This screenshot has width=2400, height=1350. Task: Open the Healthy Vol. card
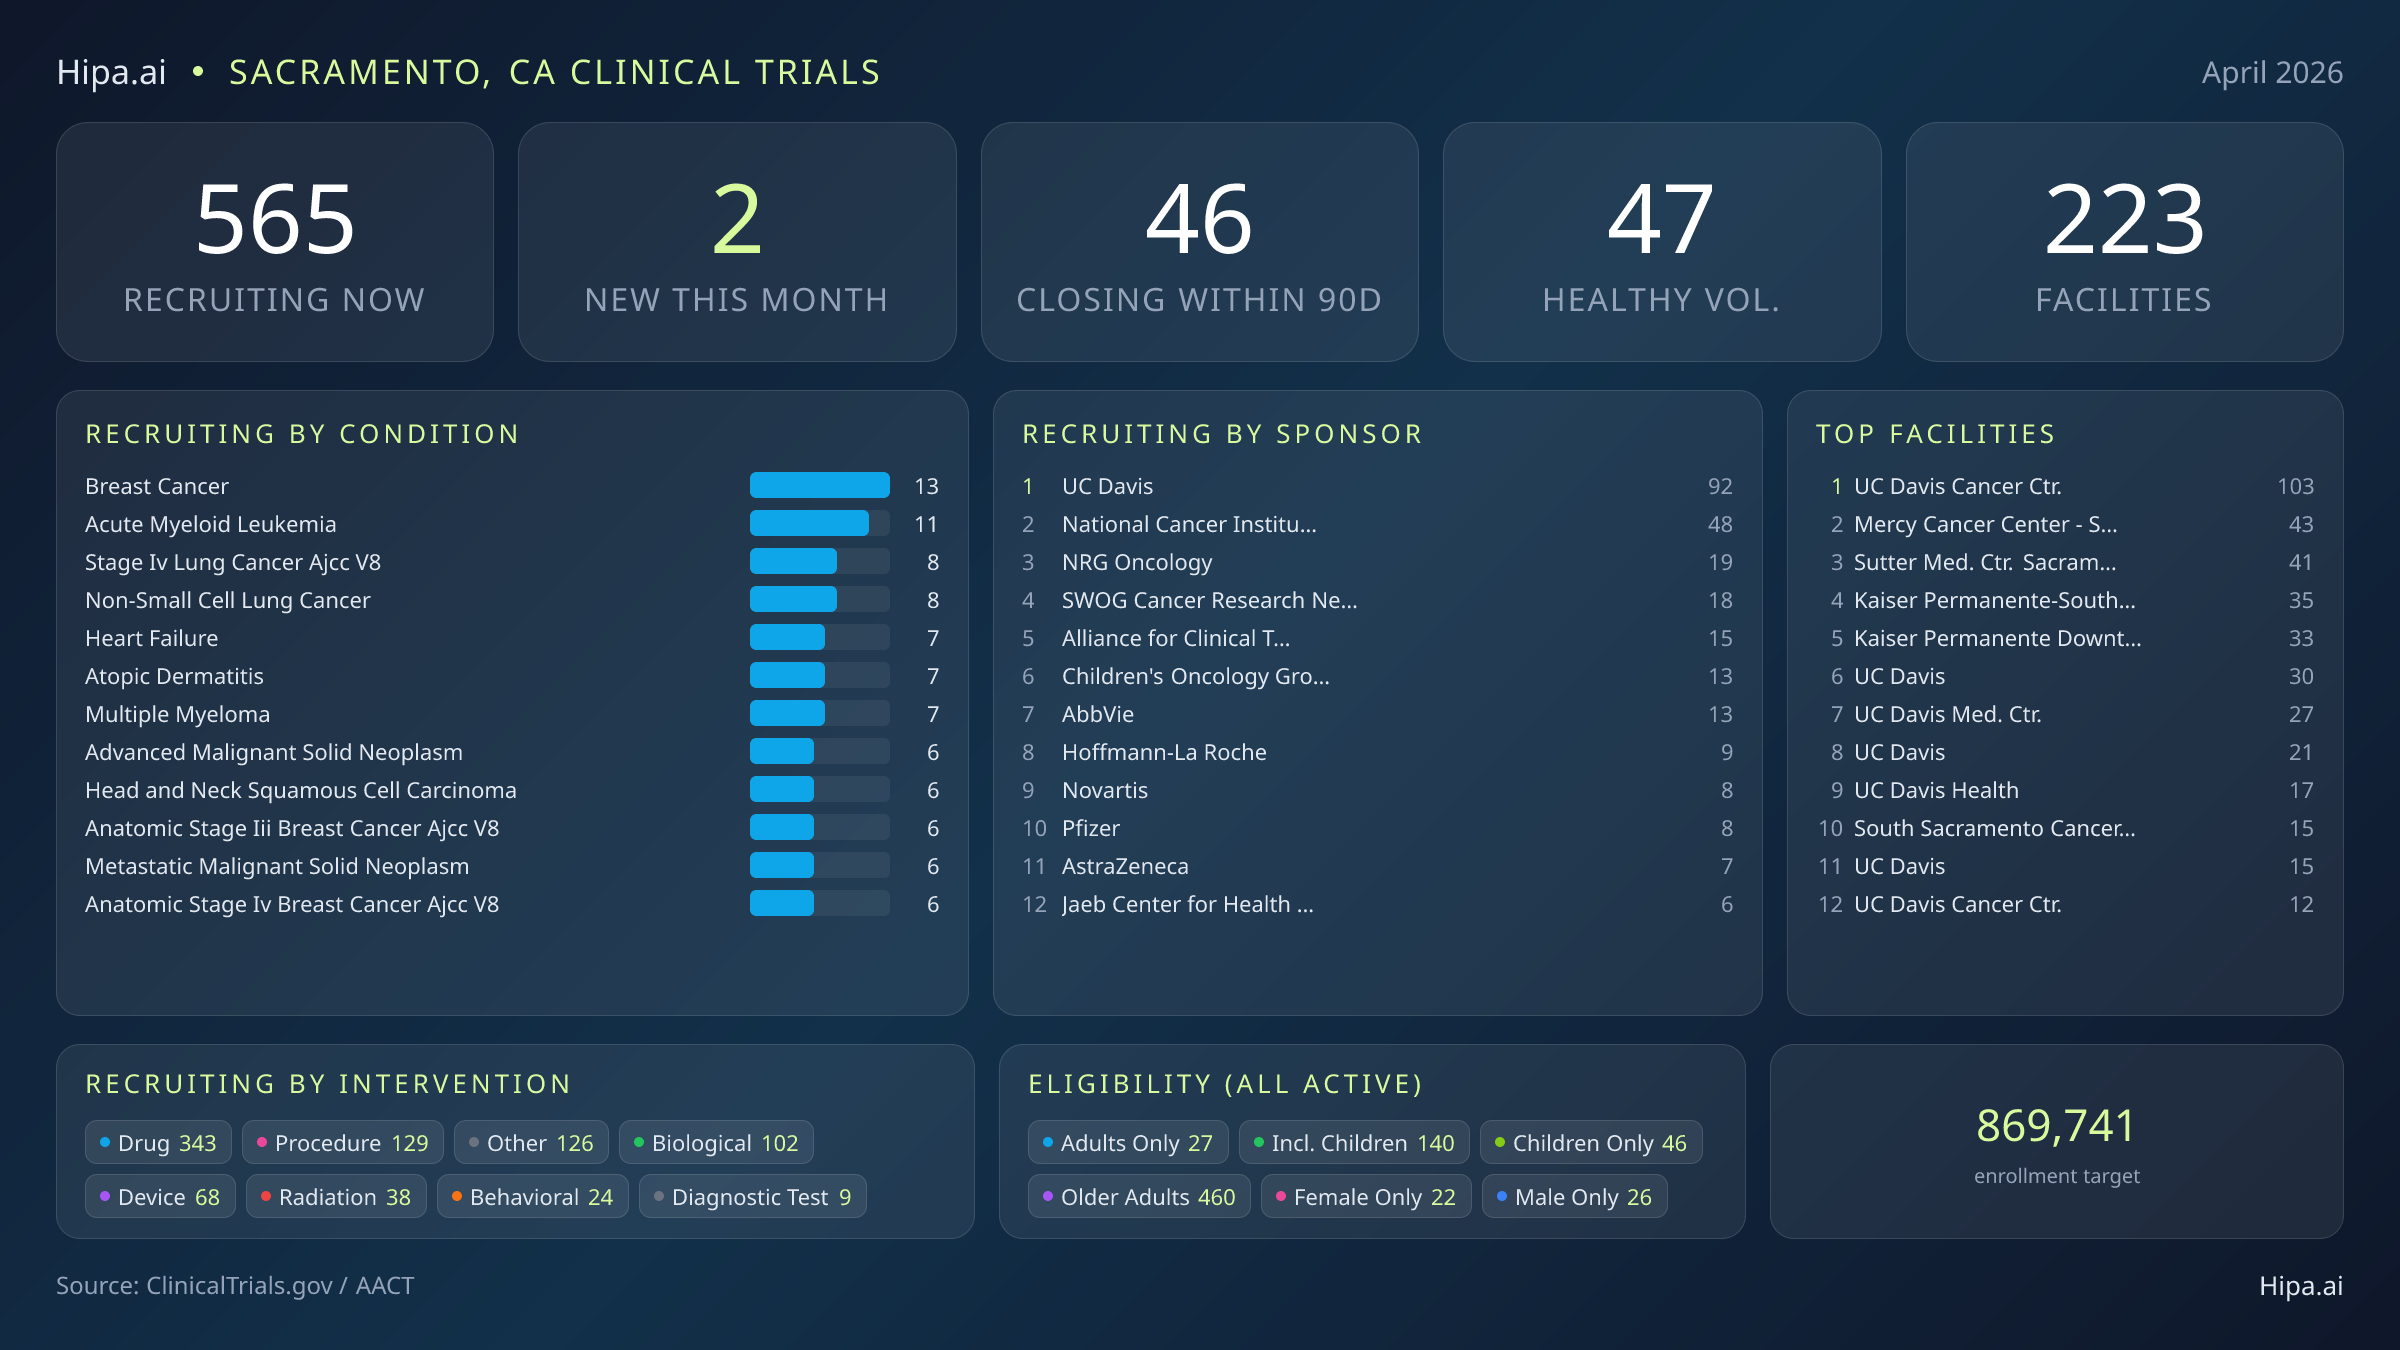pos(1662,242)
